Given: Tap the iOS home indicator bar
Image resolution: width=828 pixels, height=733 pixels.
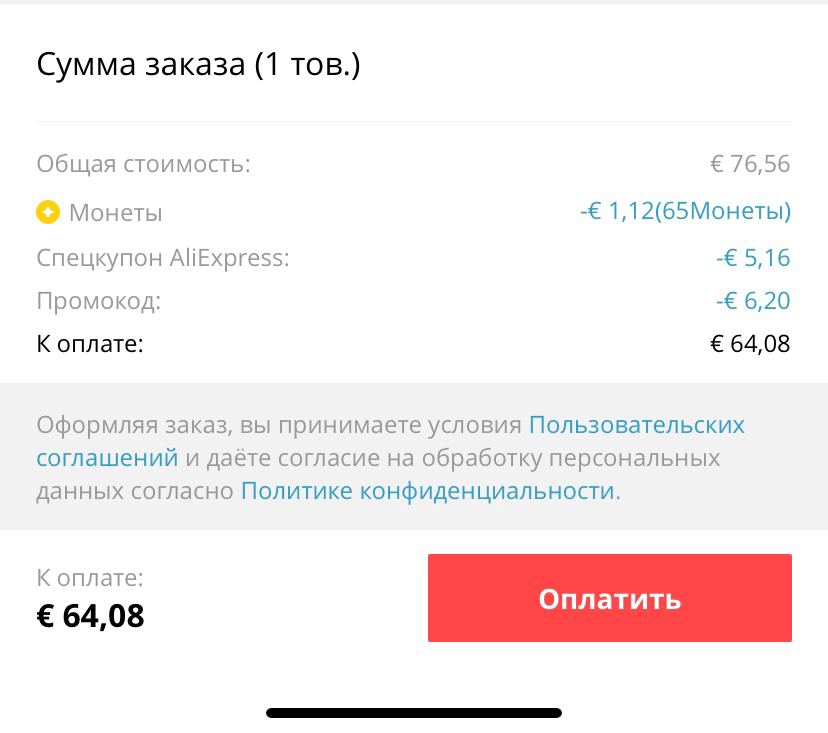Looking at the screenshot, I should pyautogui.click(x=414, y=713).
